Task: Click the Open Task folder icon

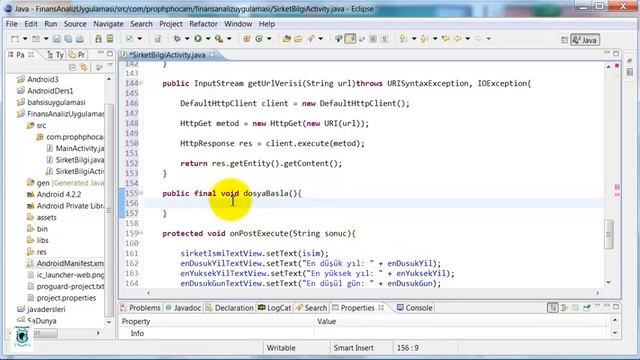Action: tap(298, 39)
